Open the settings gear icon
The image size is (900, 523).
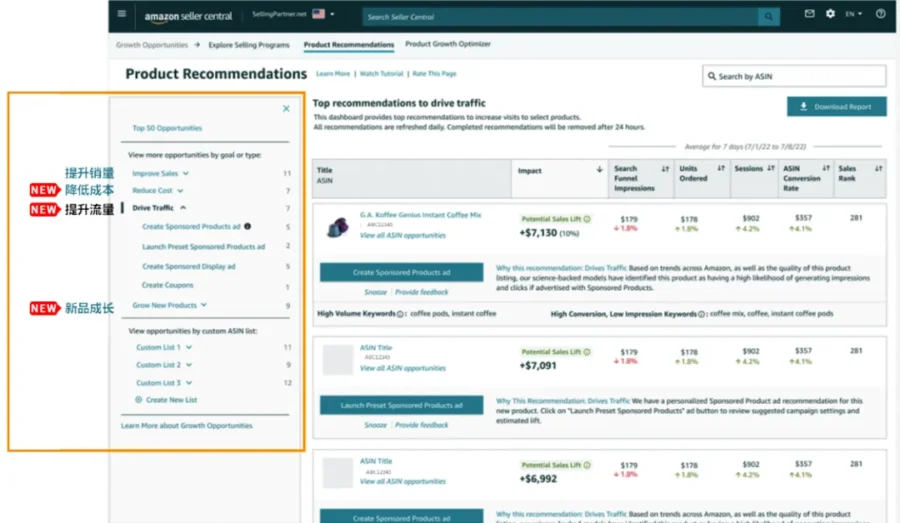tap(830, 13)
